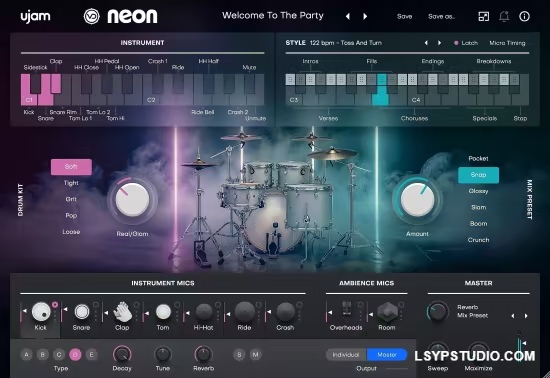This screenshot has height=378, width=550.
Task: Click the Tune knob
Action: 163,354
